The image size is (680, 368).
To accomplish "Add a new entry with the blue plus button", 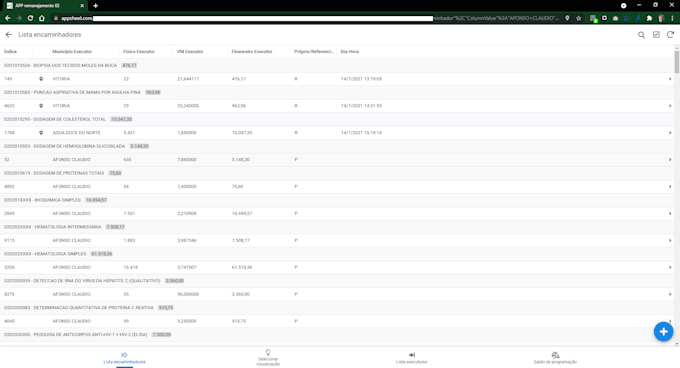I will (663, 332).
